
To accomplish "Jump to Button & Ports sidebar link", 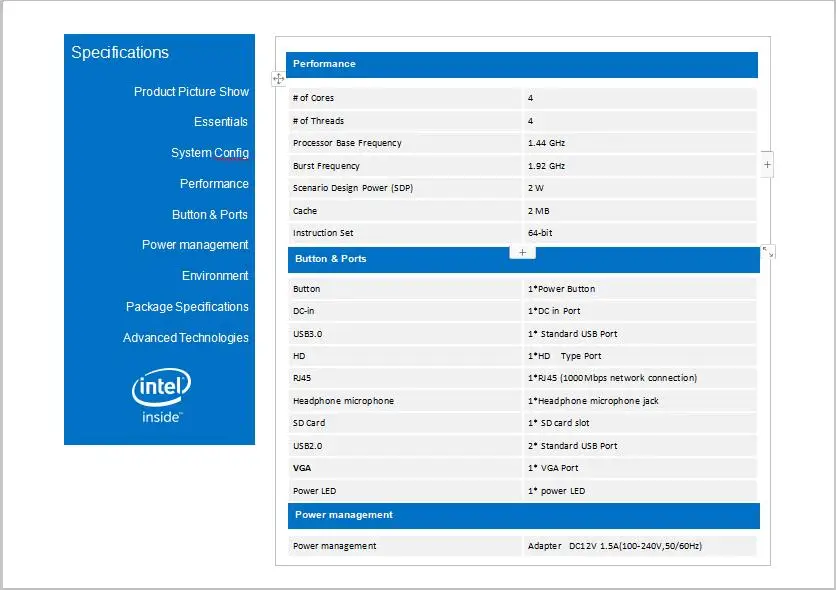I will (x=210, y=215).
